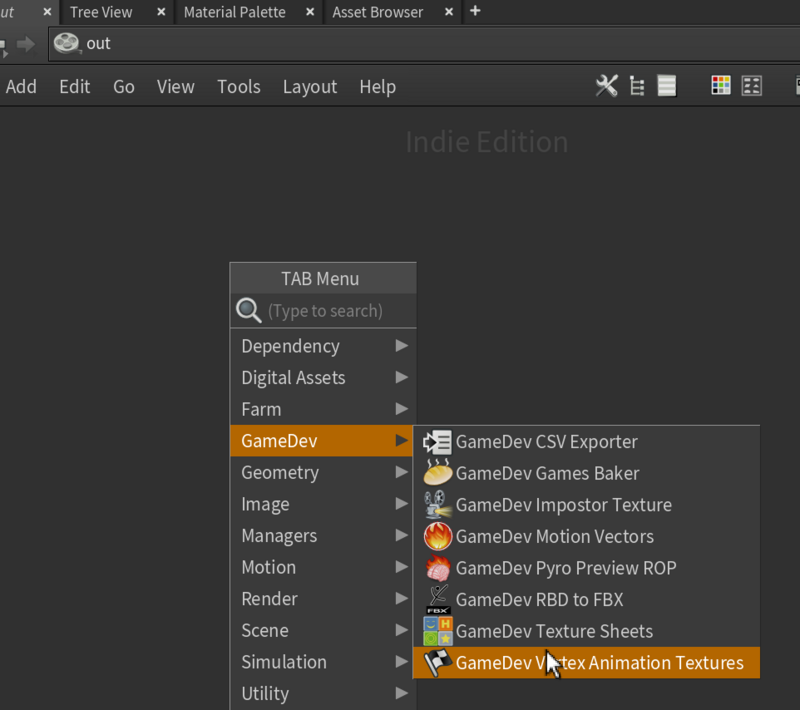Select GameDev Games Baker bread icon
The image size is (800, 710).
point(437,473)
